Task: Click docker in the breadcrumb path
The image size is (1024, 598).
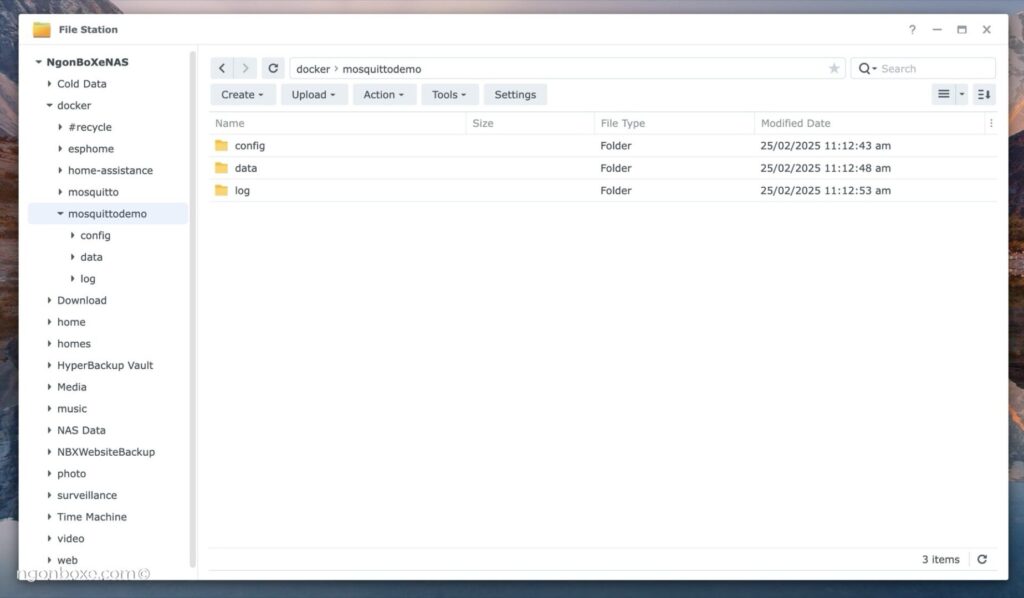Action: (313, 69)
